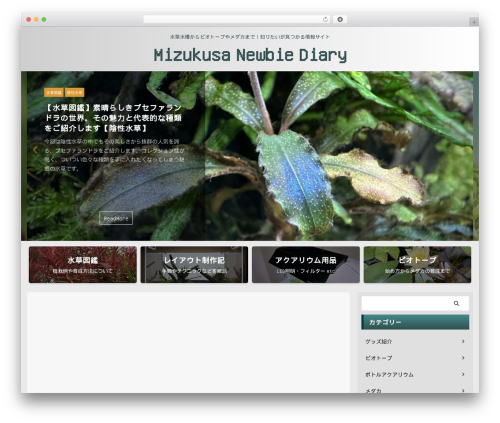Click the search magnifier icon
The image size is (500, 423).
(456, 303)
